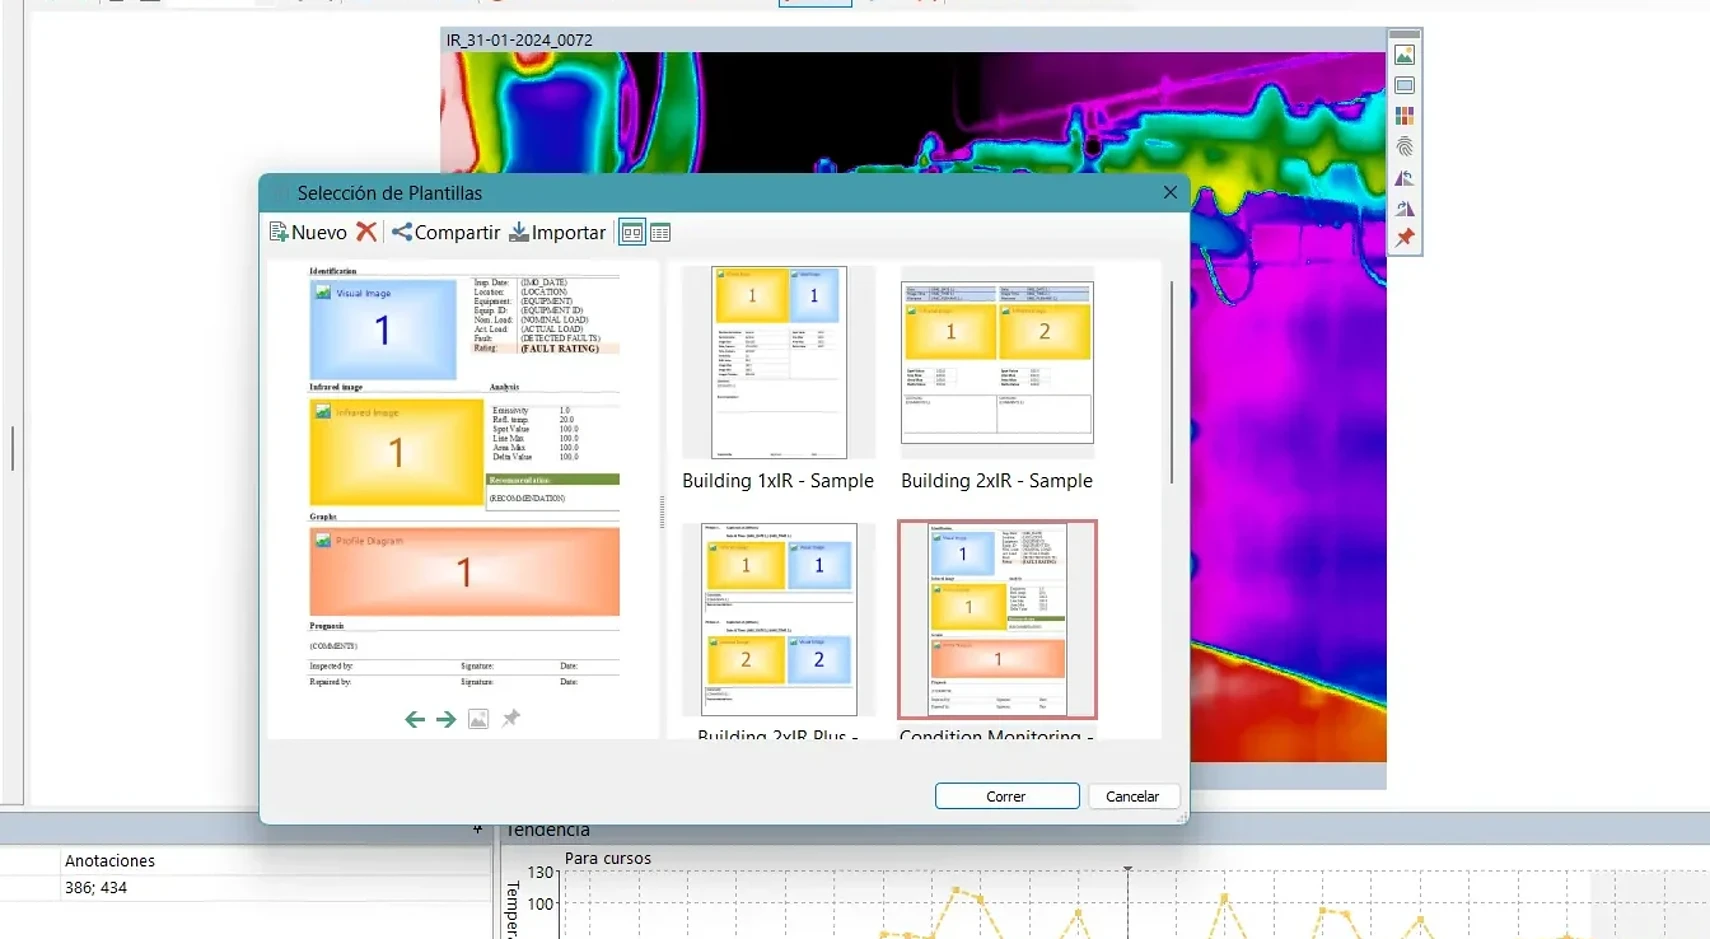Click Importar to import a template
This screenshot has height=939, width=1710.
558,232
